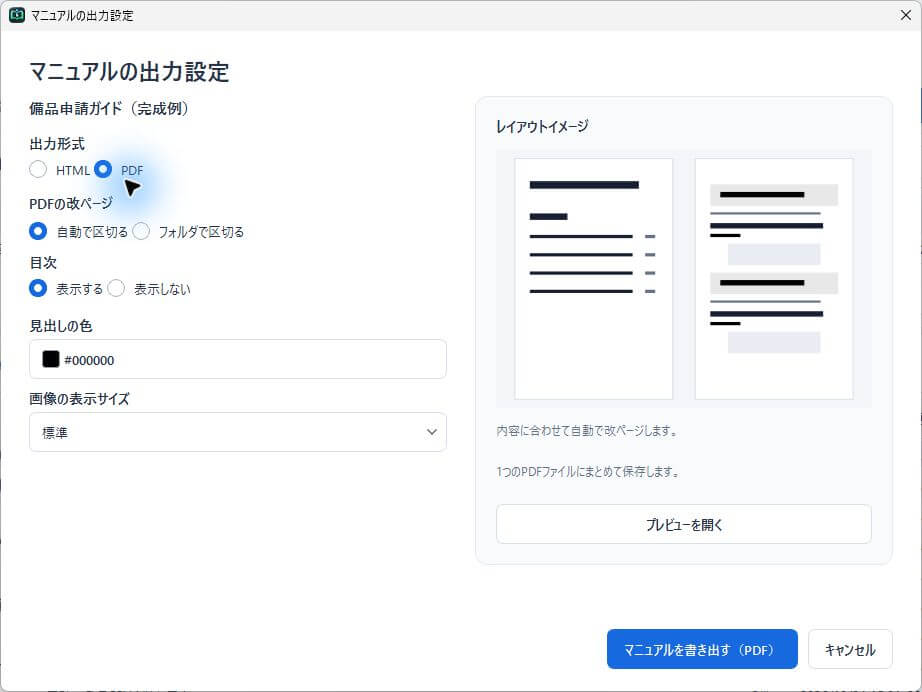The height and width of the screenshot is (692, 922).
Task: Click the 出力形式 label
Action: [57, 144]
